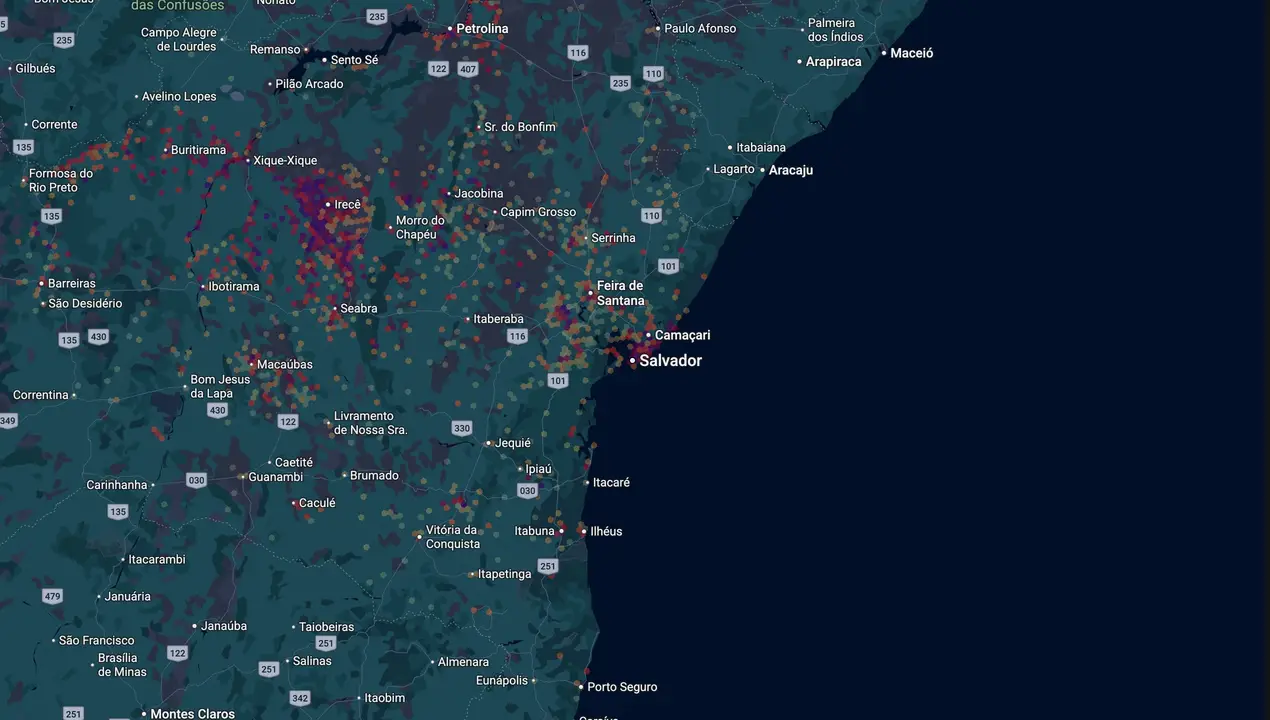
Task: Click the Carinhanha label
Action: [x=117, y=485]
